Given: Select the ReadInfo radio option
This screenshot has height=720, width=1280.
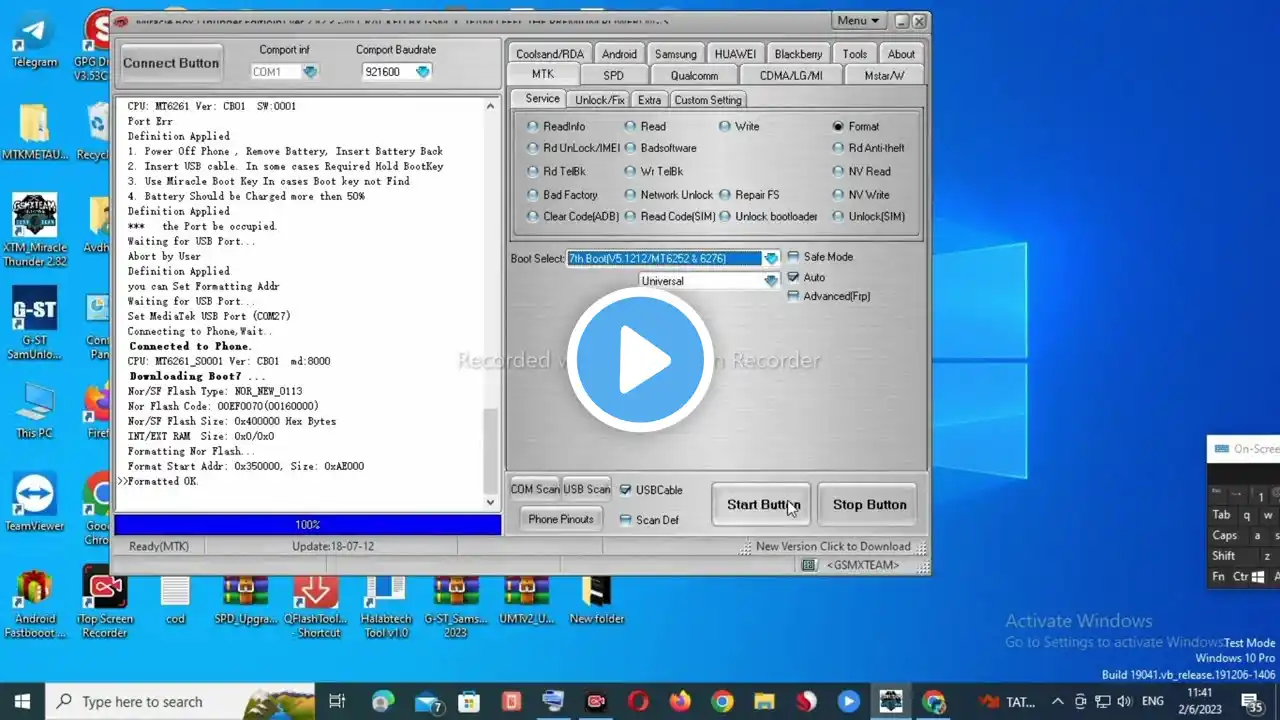Looking at the screenshot, I should pyautogui.click(x=533, y=127).
